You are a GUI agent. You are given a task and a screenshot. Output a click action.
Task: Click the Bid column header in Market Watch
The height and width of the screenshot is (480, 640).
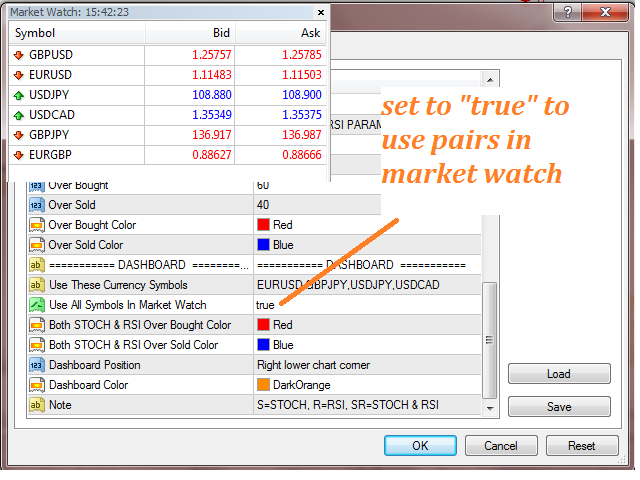coord(190,33)
